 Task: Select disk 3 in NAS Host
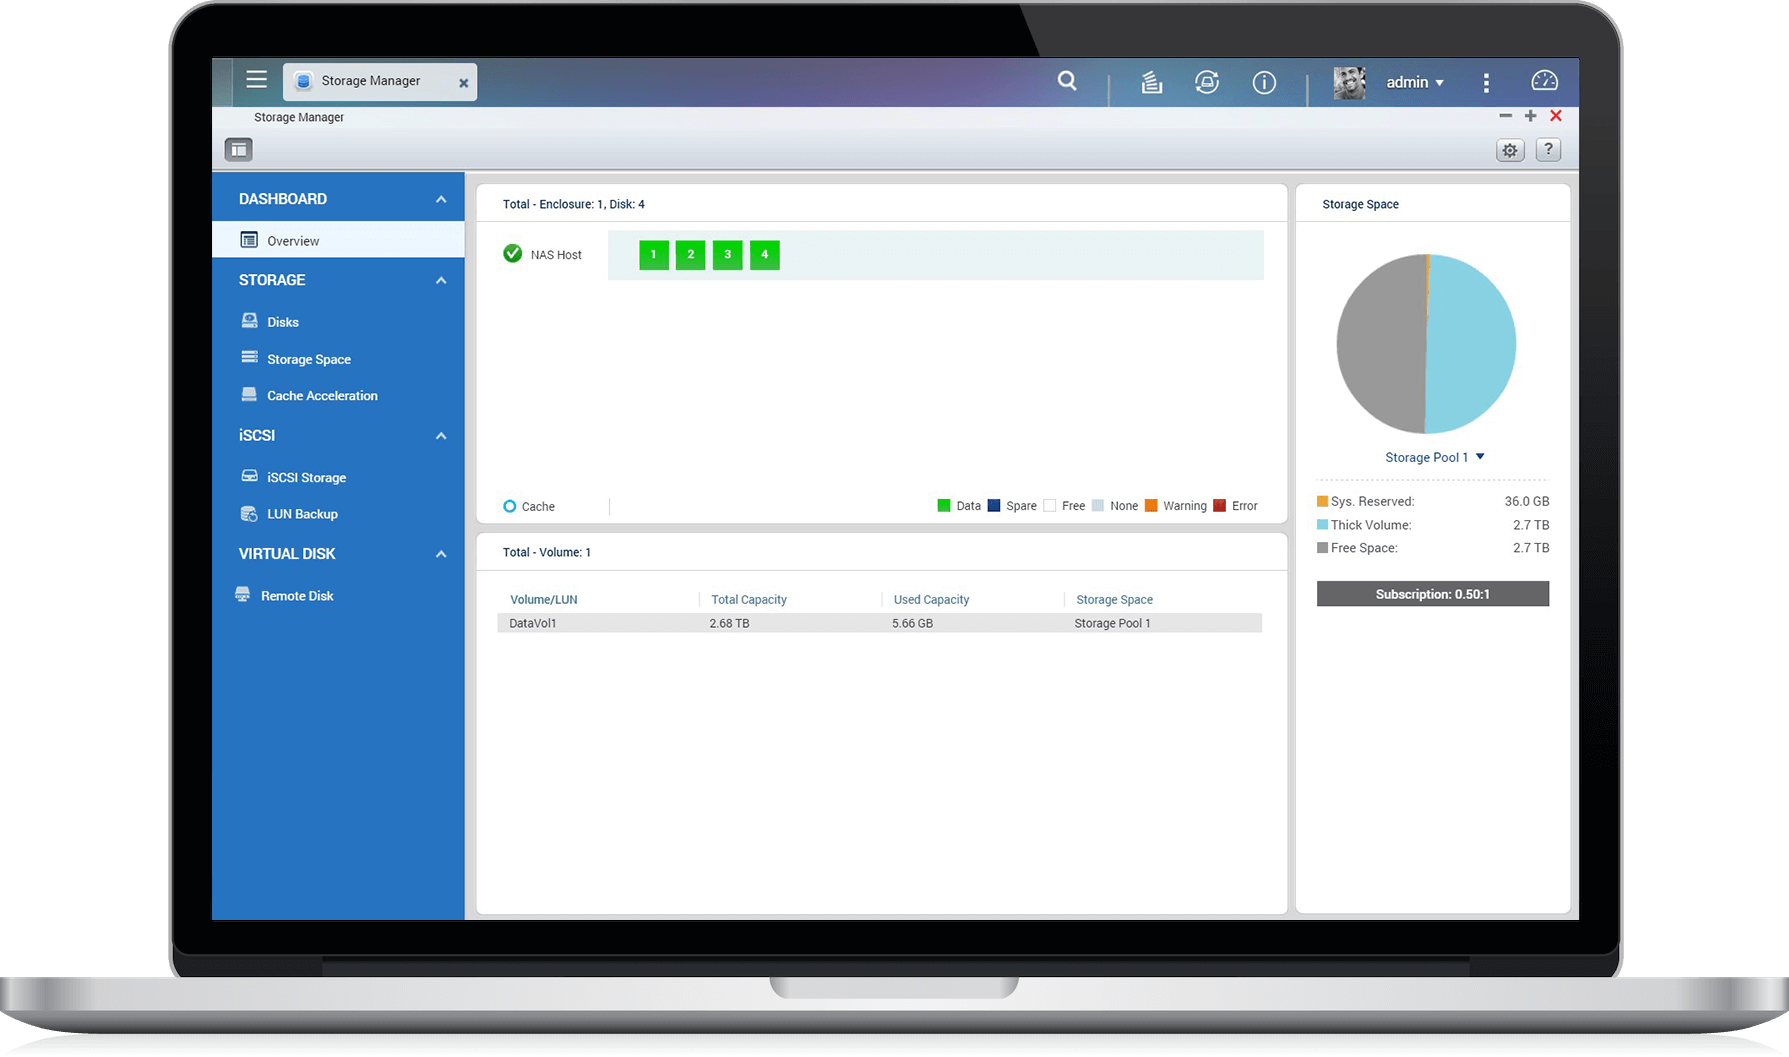tap(727, 255)
